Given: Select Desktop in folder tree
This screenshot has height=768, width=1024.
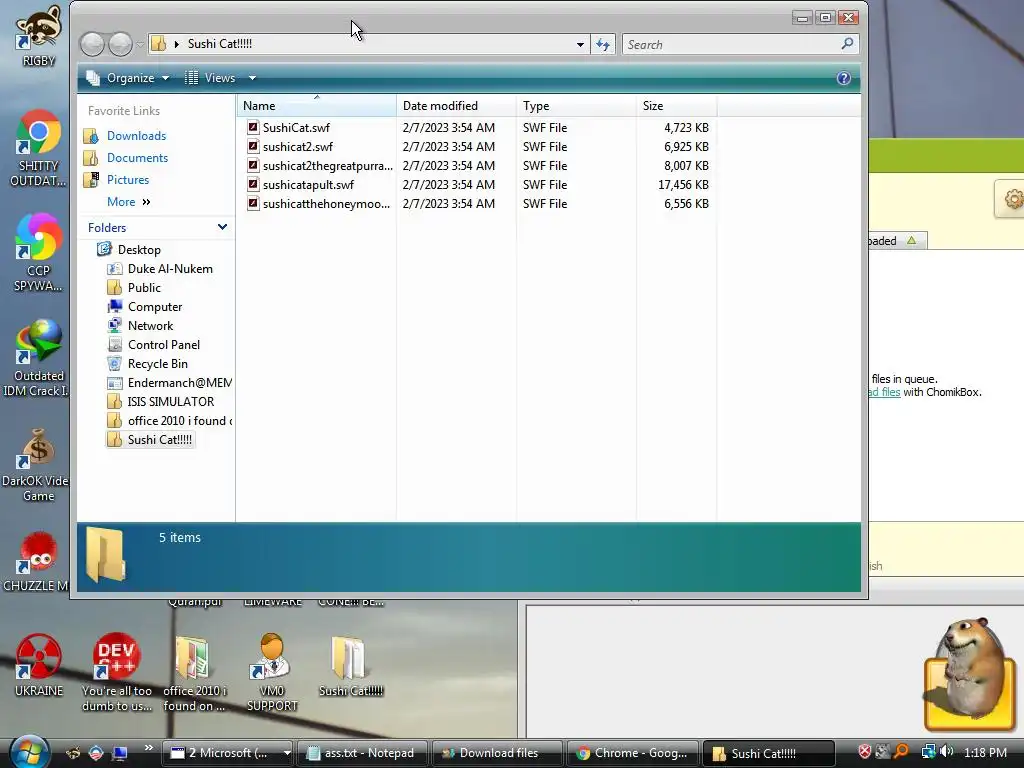Looking at the screenshot, I should coord(139,249).
